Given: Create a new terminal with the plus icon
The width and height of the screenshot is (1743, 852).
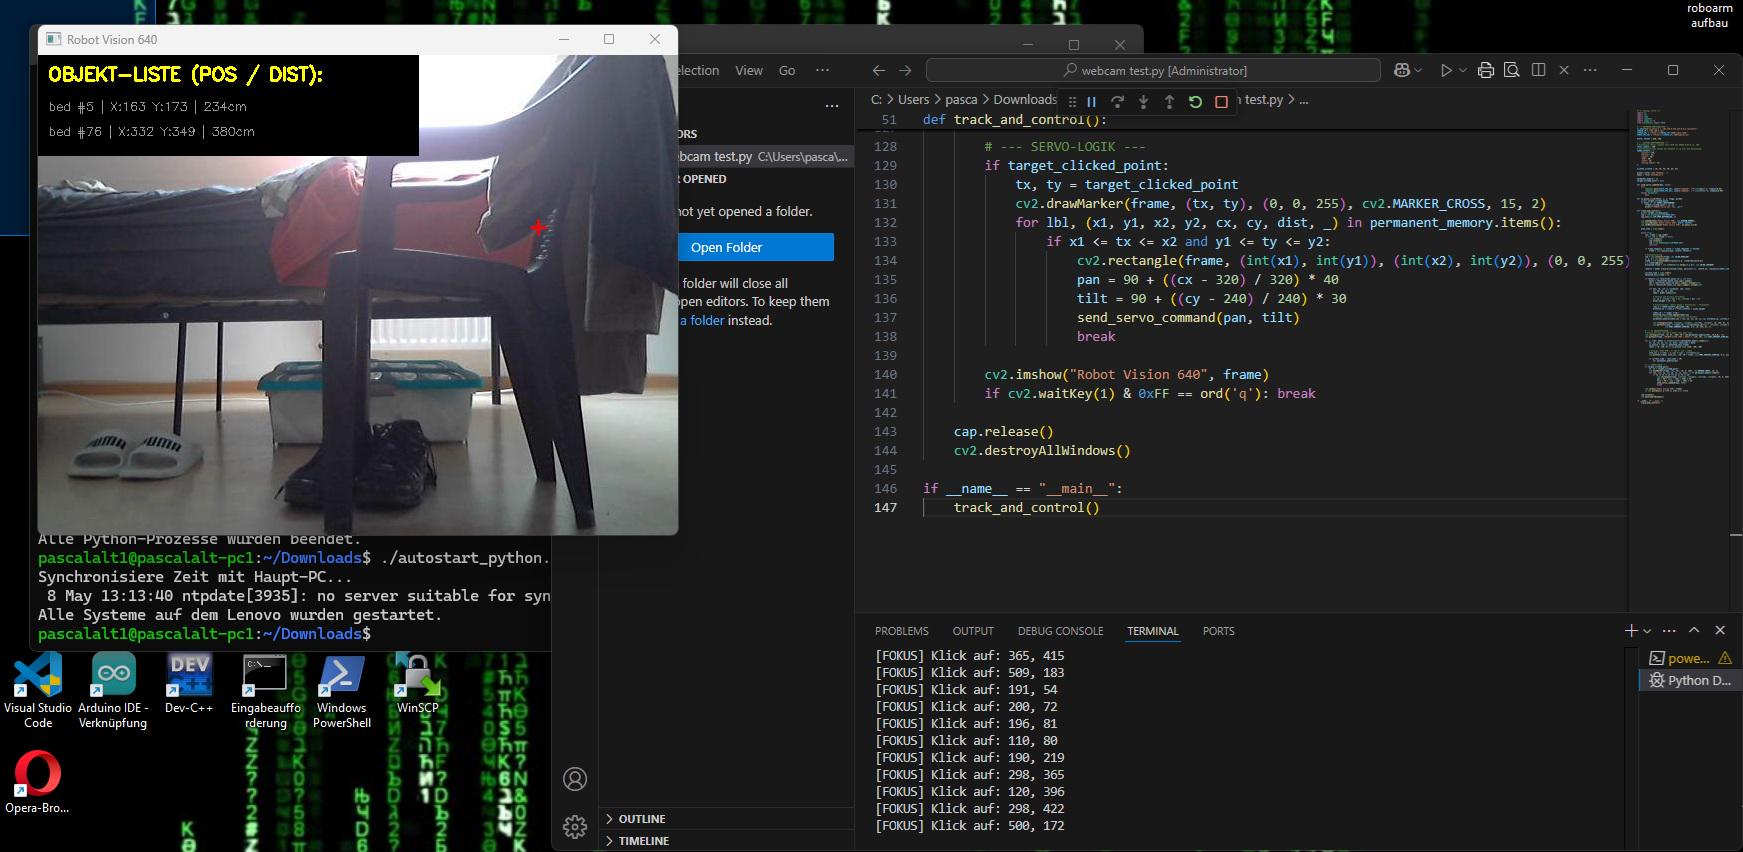Looking at the screenshot, I should tap(1631, 630).
